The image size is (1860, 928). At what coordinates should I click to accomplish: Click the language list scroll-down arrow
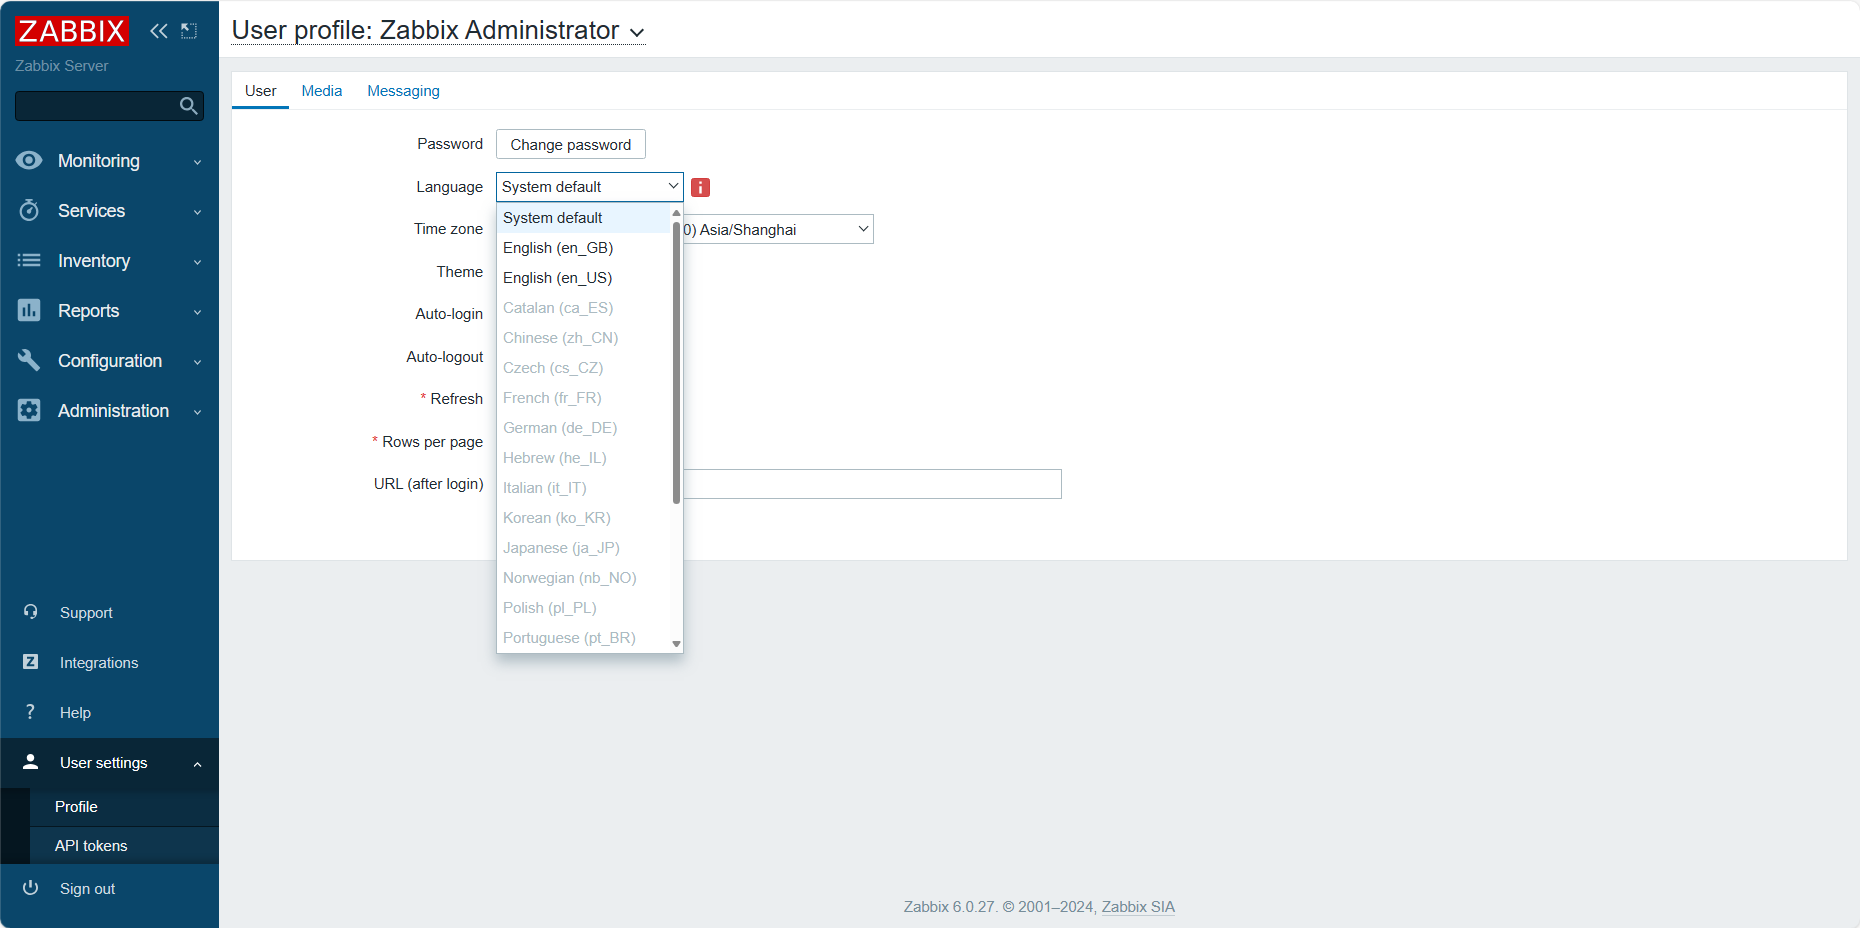[677, 644]
